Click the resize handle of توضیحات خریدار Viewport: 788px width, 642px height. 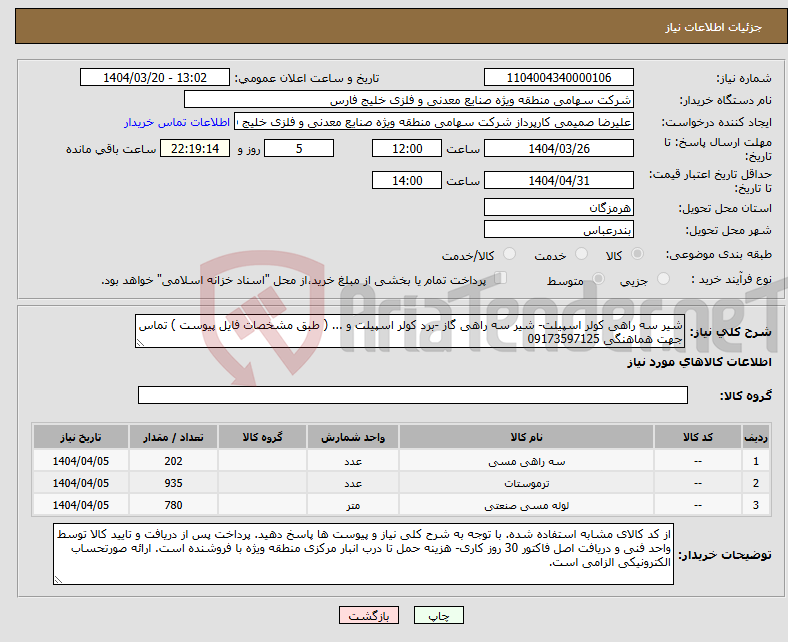(58, 580)
